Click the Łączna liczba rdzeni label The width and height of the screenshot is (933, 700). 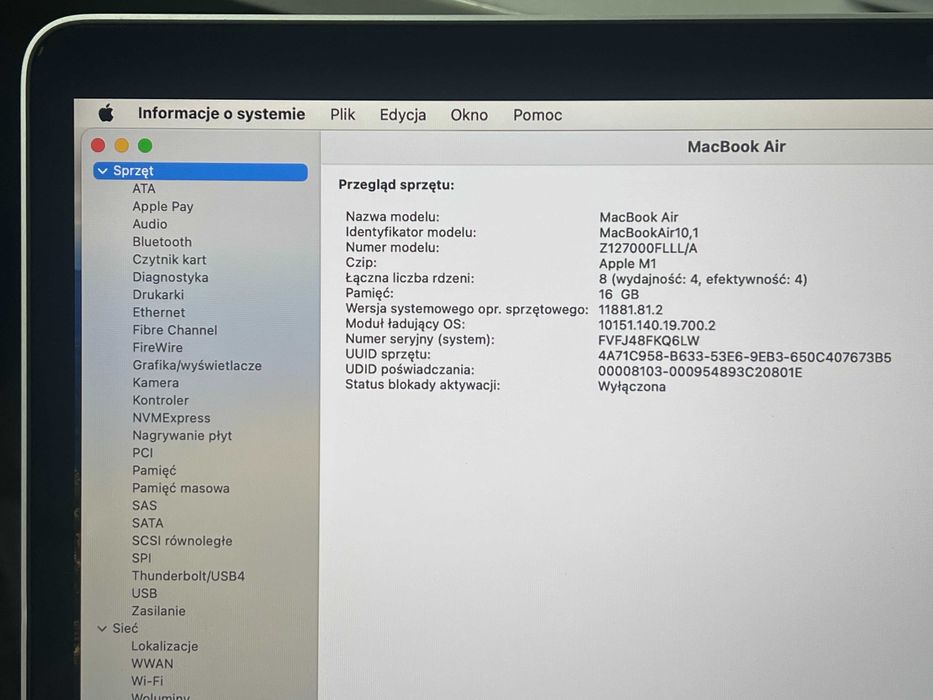coord(410,278)
